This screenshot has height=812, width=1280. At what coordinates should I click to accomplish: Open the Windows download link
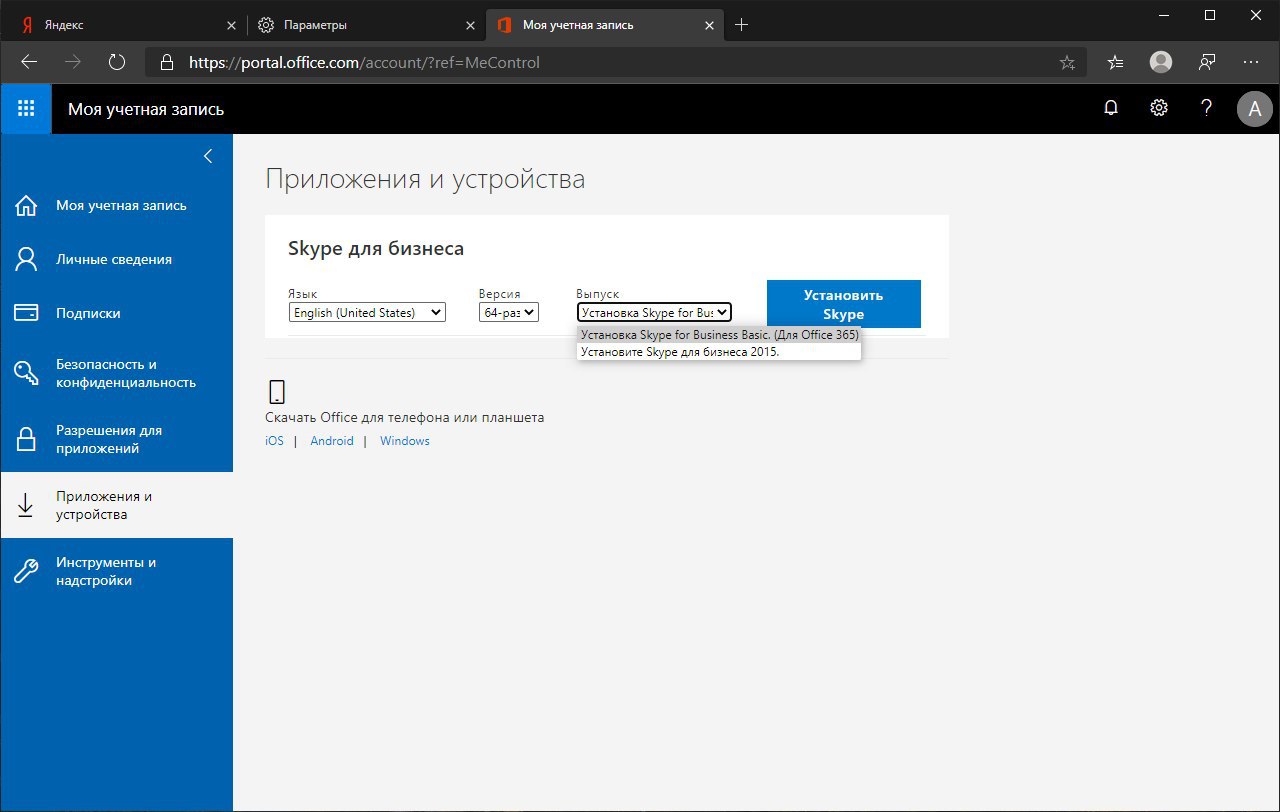[x=405, y=441]
